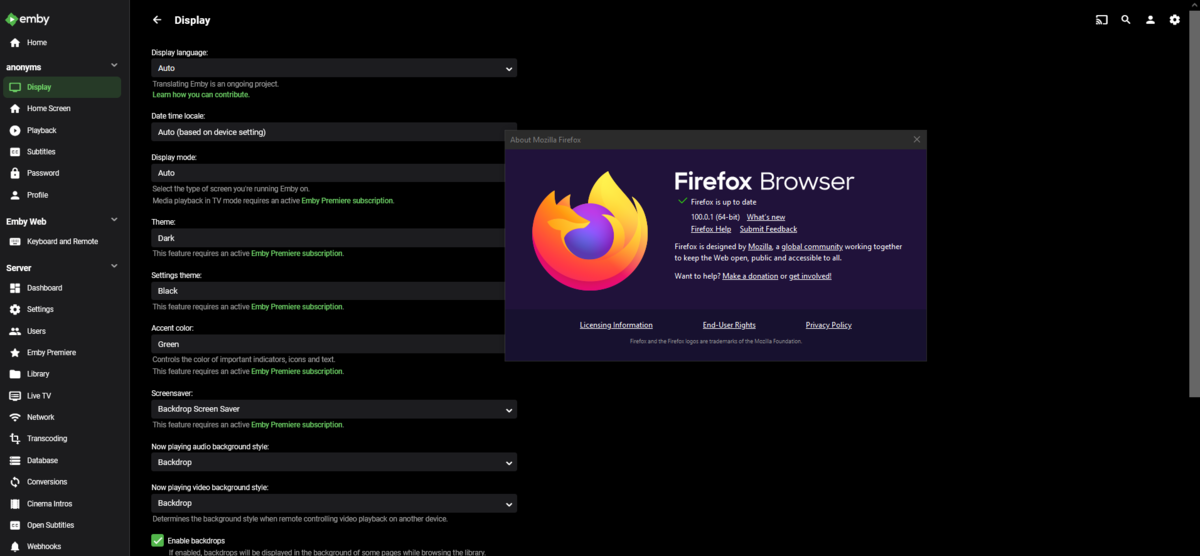Click the Cinema Intros film icon

click(x=15, y=504)
